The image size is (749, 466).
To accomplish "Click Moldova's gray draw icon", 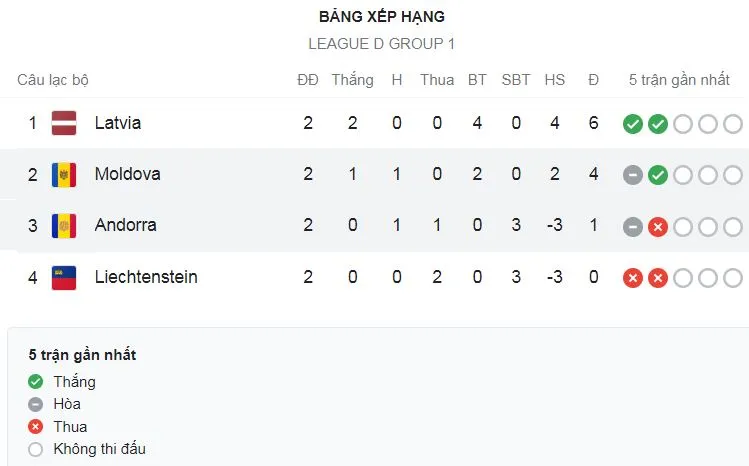I will pyautogui.click(x=632, y=175).
